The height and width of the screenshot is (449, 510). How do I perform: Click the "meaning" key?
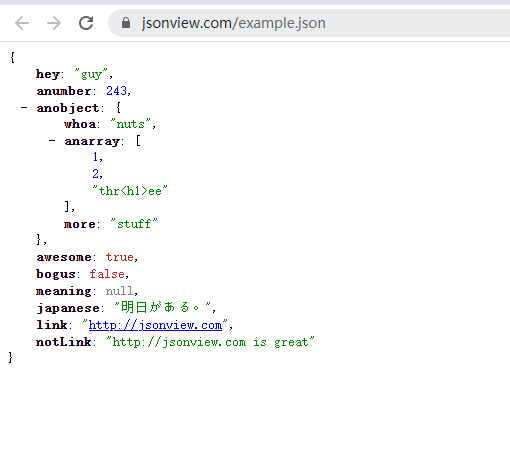point(64,292)
